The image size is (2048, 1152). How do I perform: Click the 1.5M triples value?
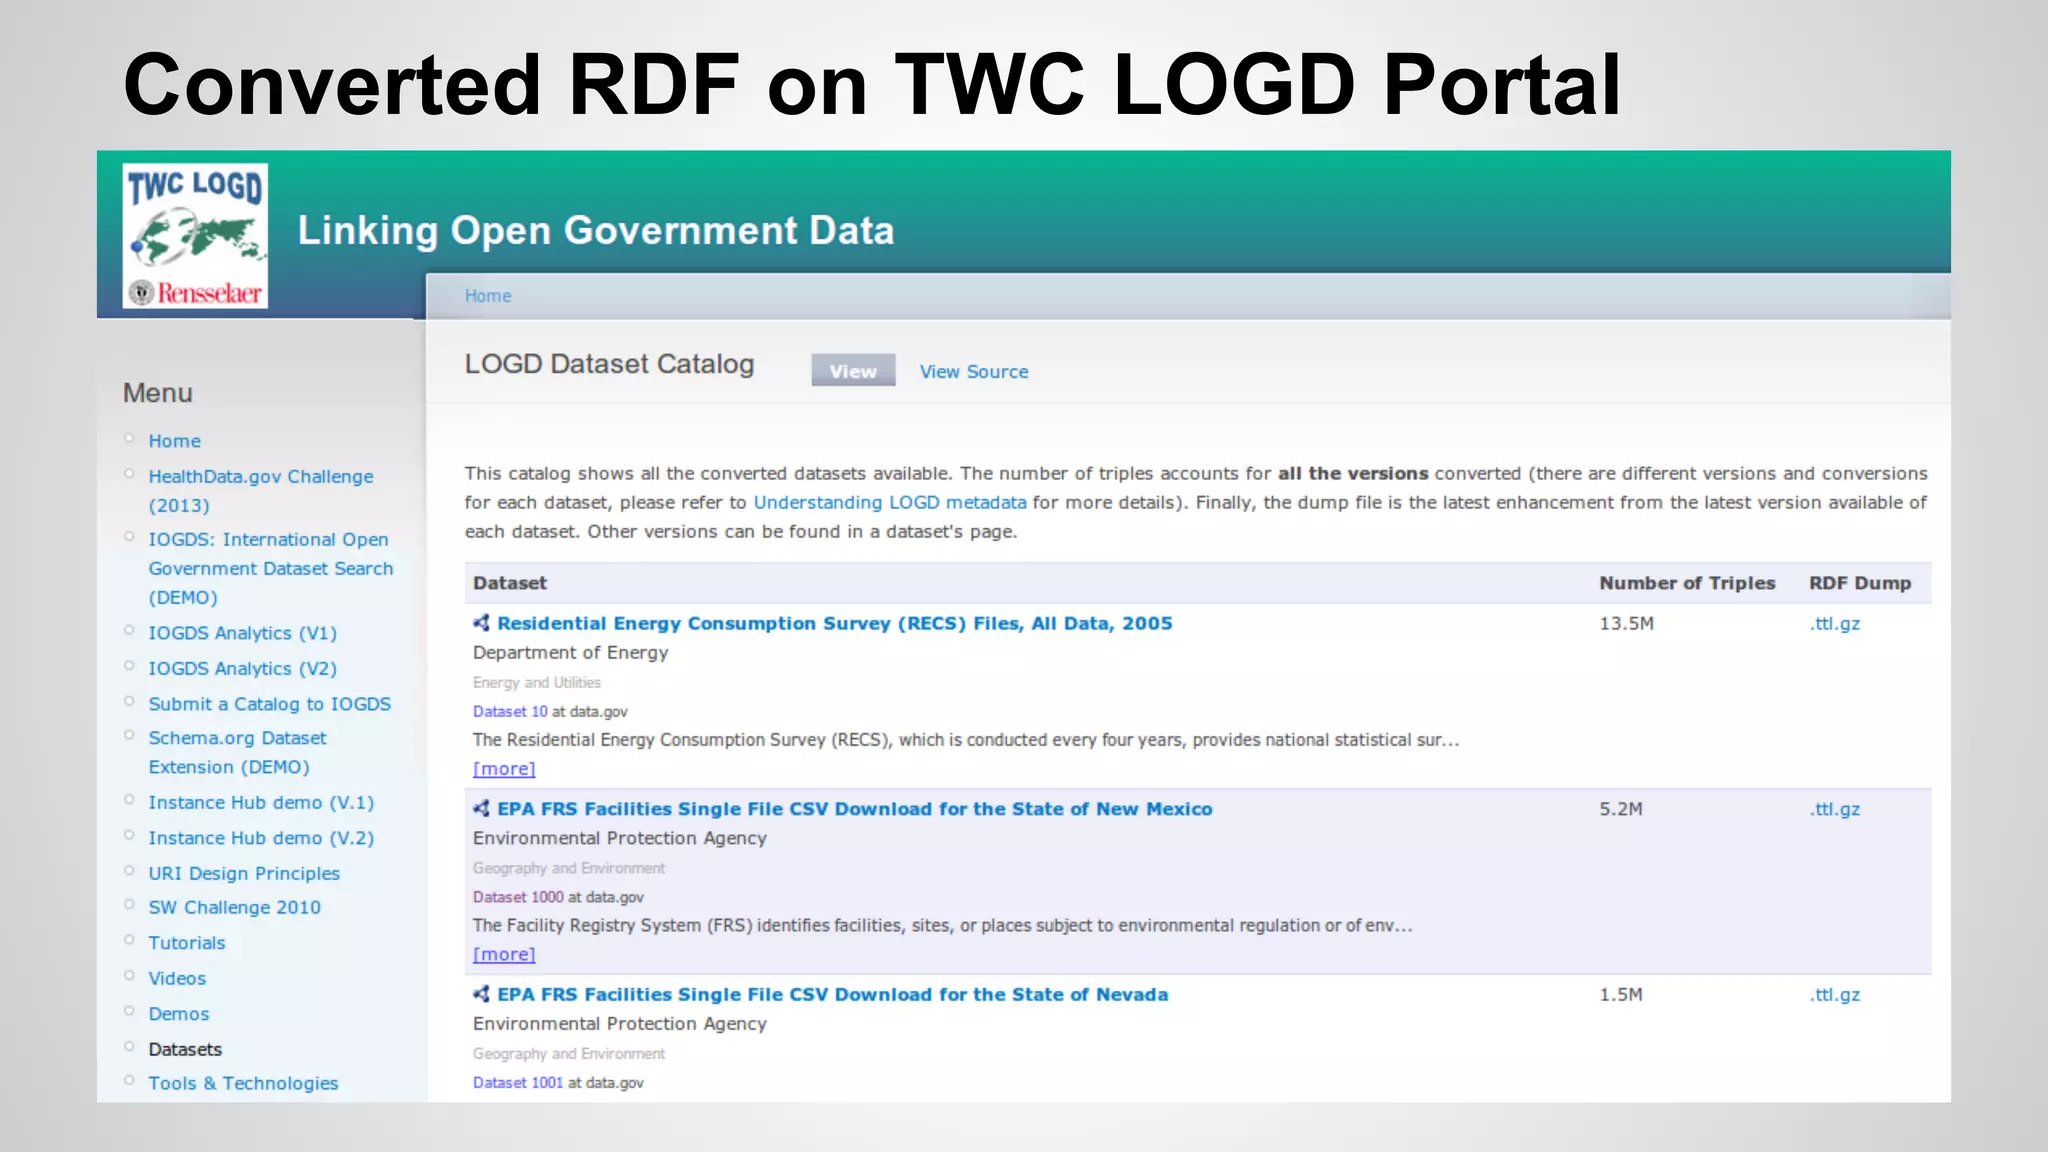tap(1620, 994)
